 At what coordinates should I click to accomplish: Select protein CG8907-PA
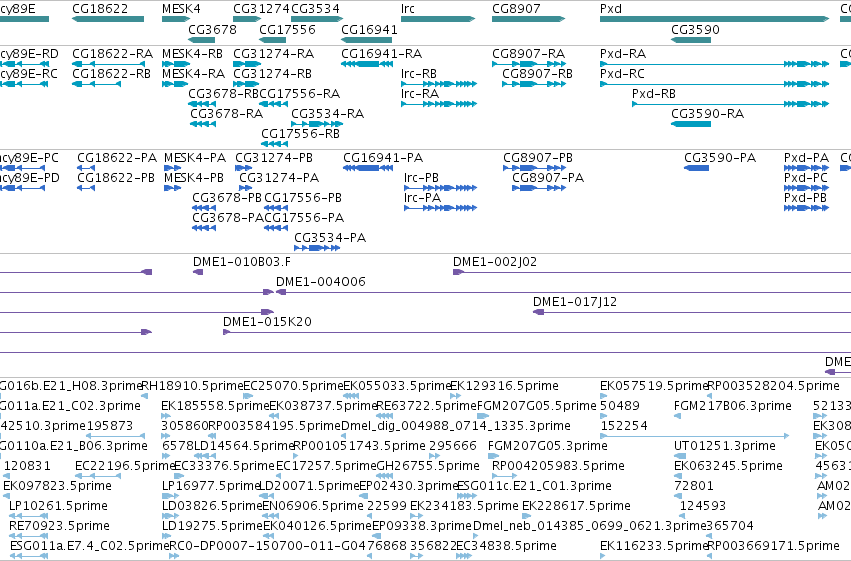click(x=548, y=177)
